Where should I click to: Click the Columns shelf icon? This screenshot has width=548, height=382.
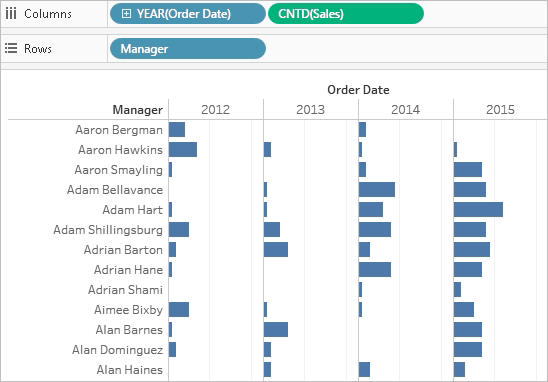(x=11, y=14)
